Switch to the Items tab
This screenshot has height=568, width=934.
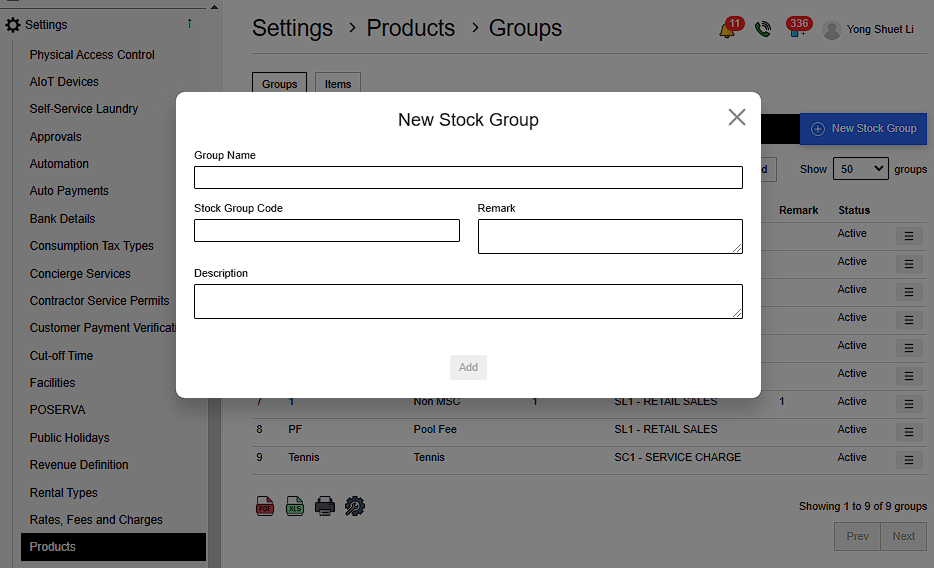point(338,84)
